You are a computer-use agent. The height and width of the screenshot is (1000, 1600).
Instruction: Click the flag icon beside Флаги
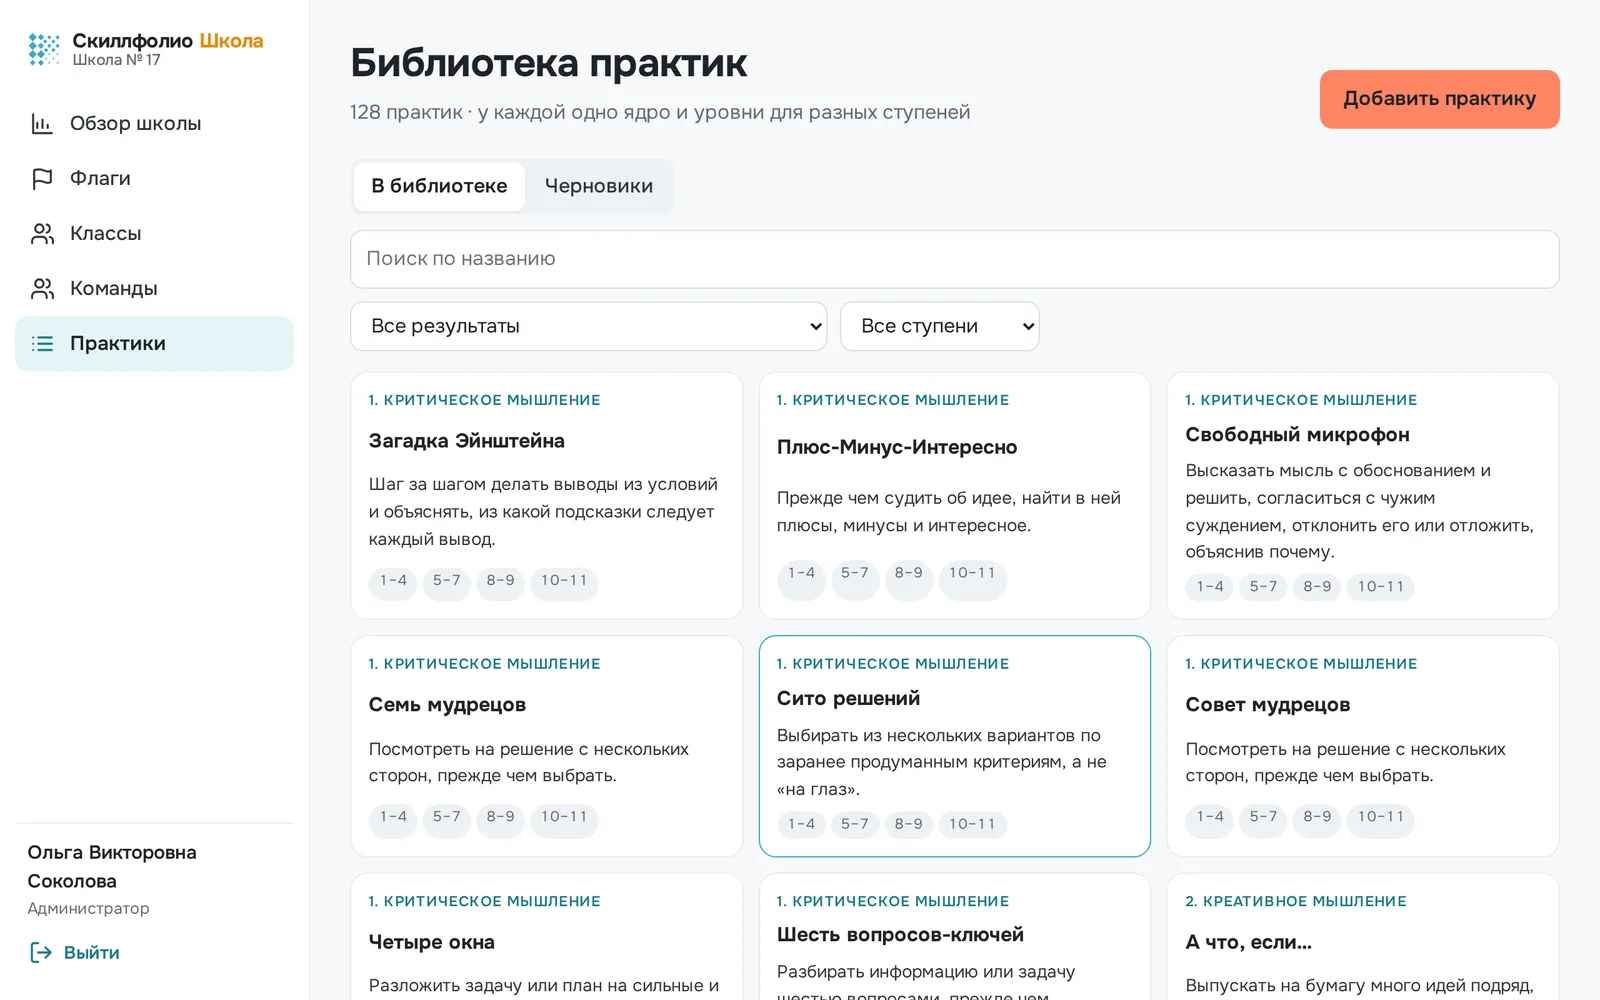point(42,179)
